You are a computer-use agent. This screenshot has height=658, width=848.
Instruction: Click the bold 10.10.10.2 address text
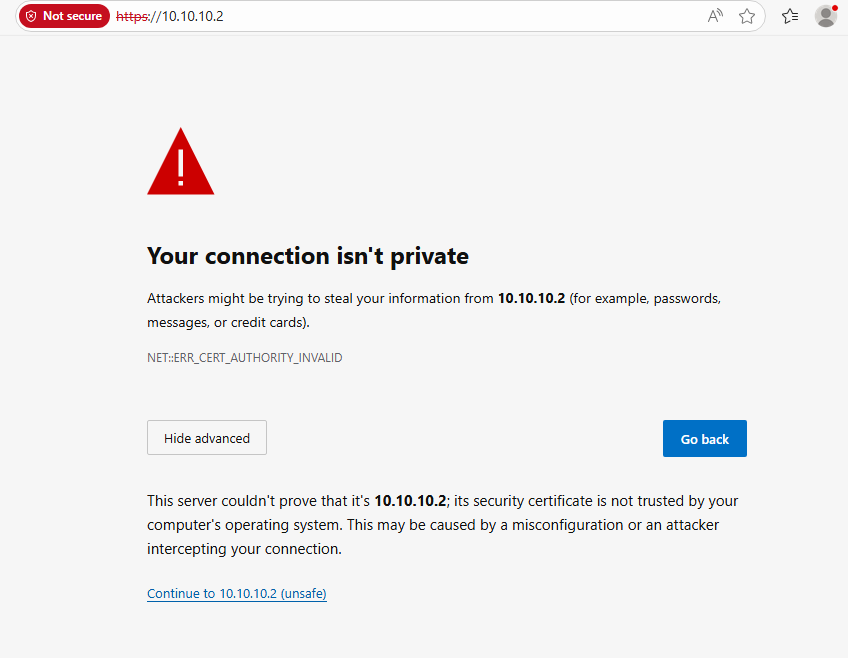(x=531, y=298)
